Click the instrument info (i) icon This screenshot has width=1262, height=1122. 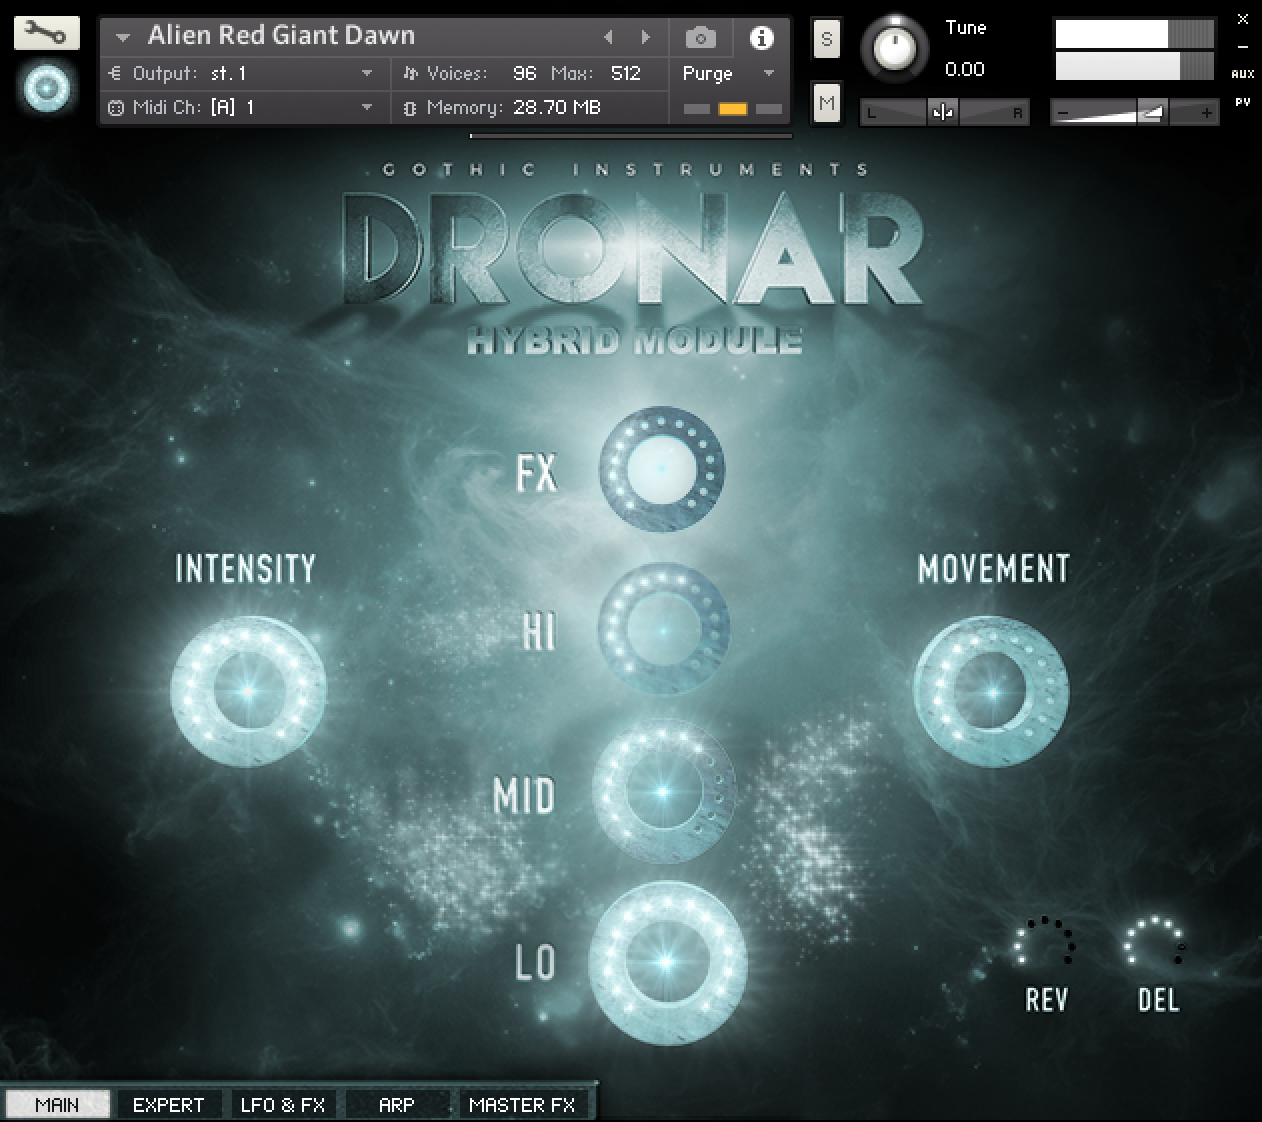pyautogui.click(x=763, y=36)
